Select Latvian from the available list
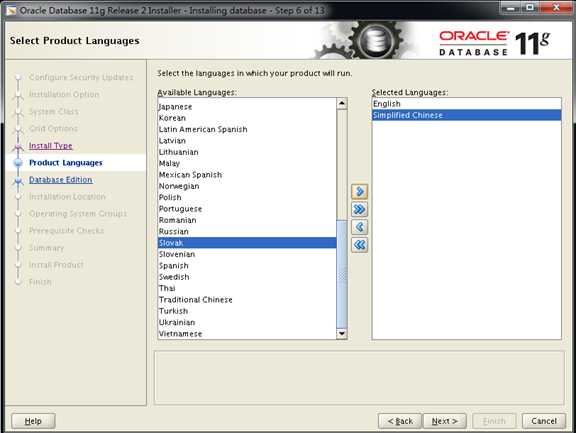The image size is (576, 433). pyautogui.click(x=246, y=141)
